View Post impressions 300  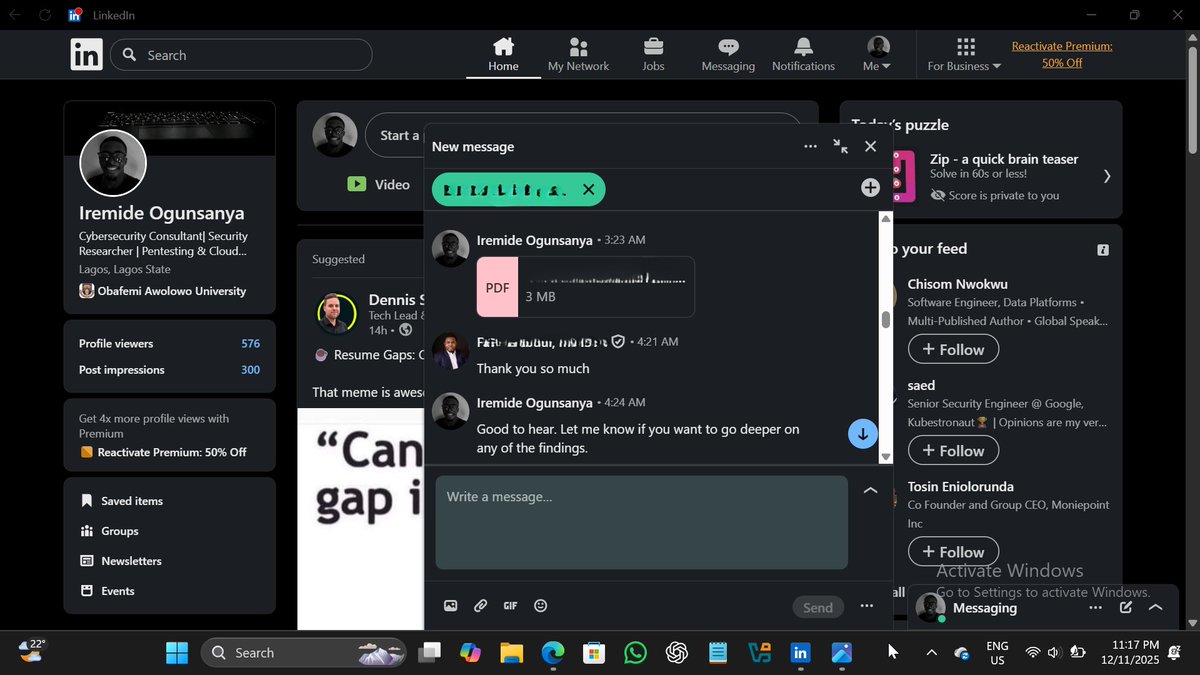169,369
